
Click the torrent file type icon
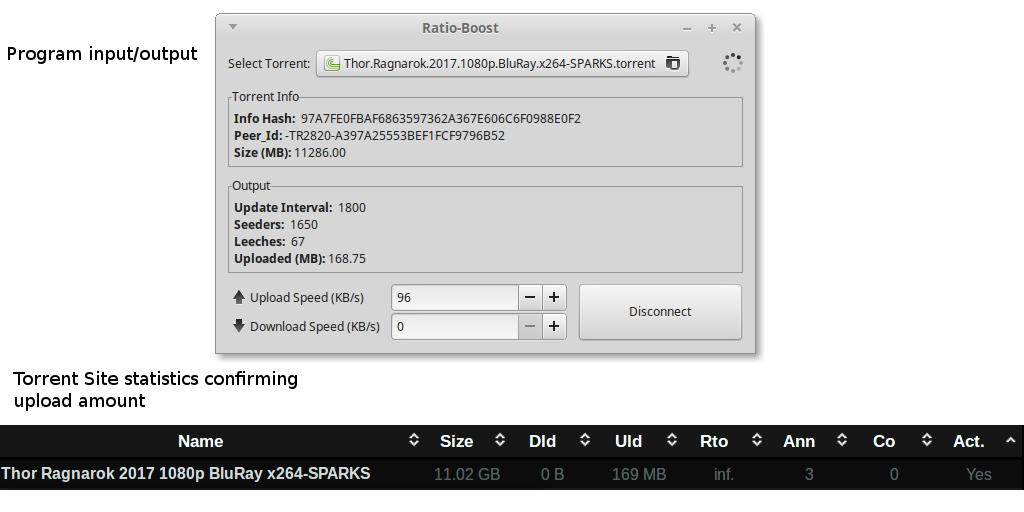point(332,63)
